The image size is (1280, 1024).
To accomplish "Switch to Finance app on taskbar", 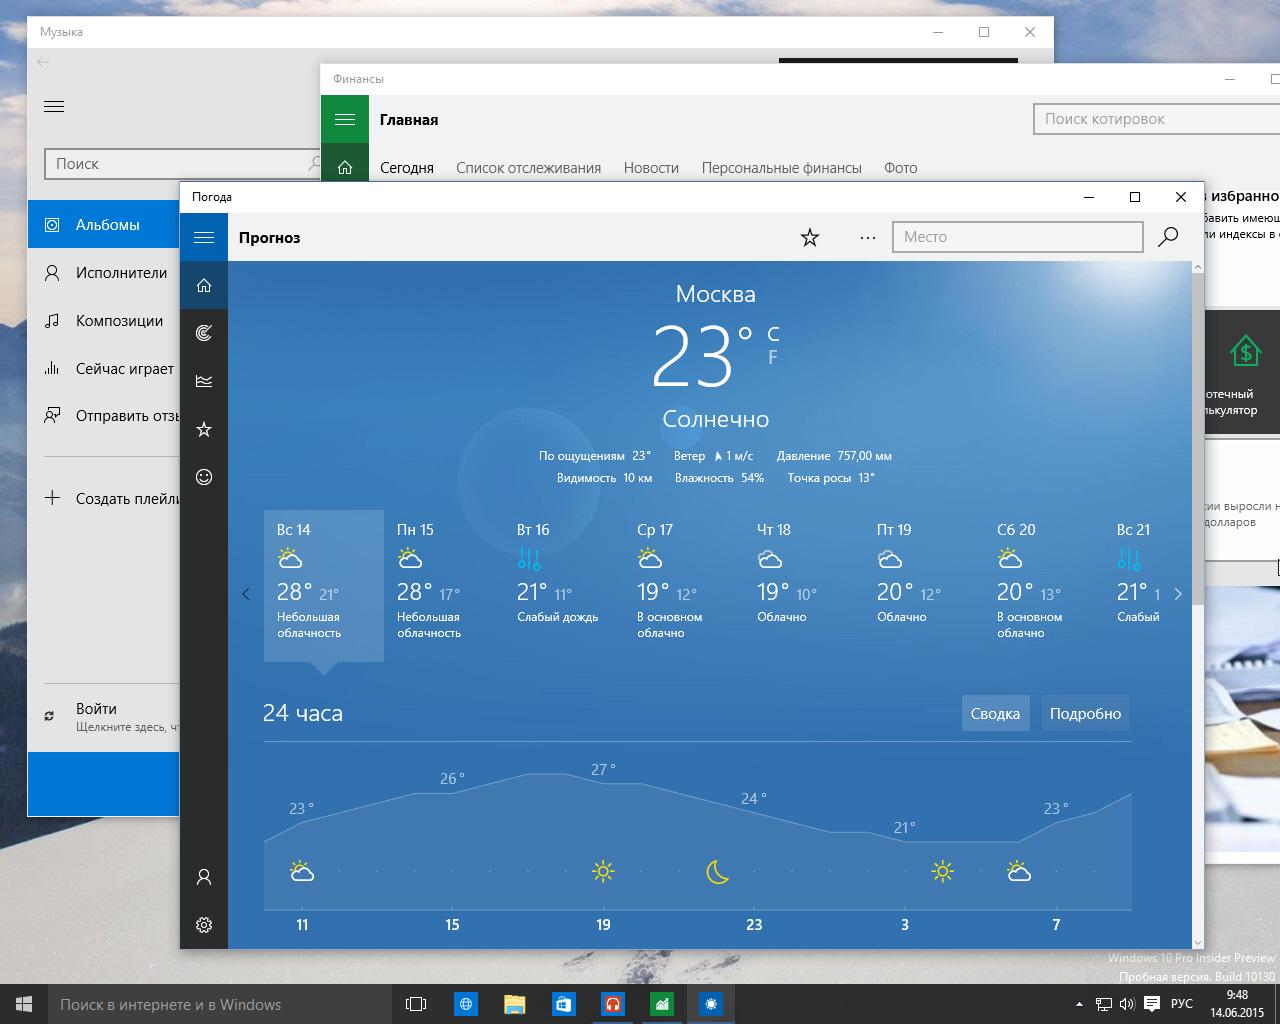I will coord(661,1004).
